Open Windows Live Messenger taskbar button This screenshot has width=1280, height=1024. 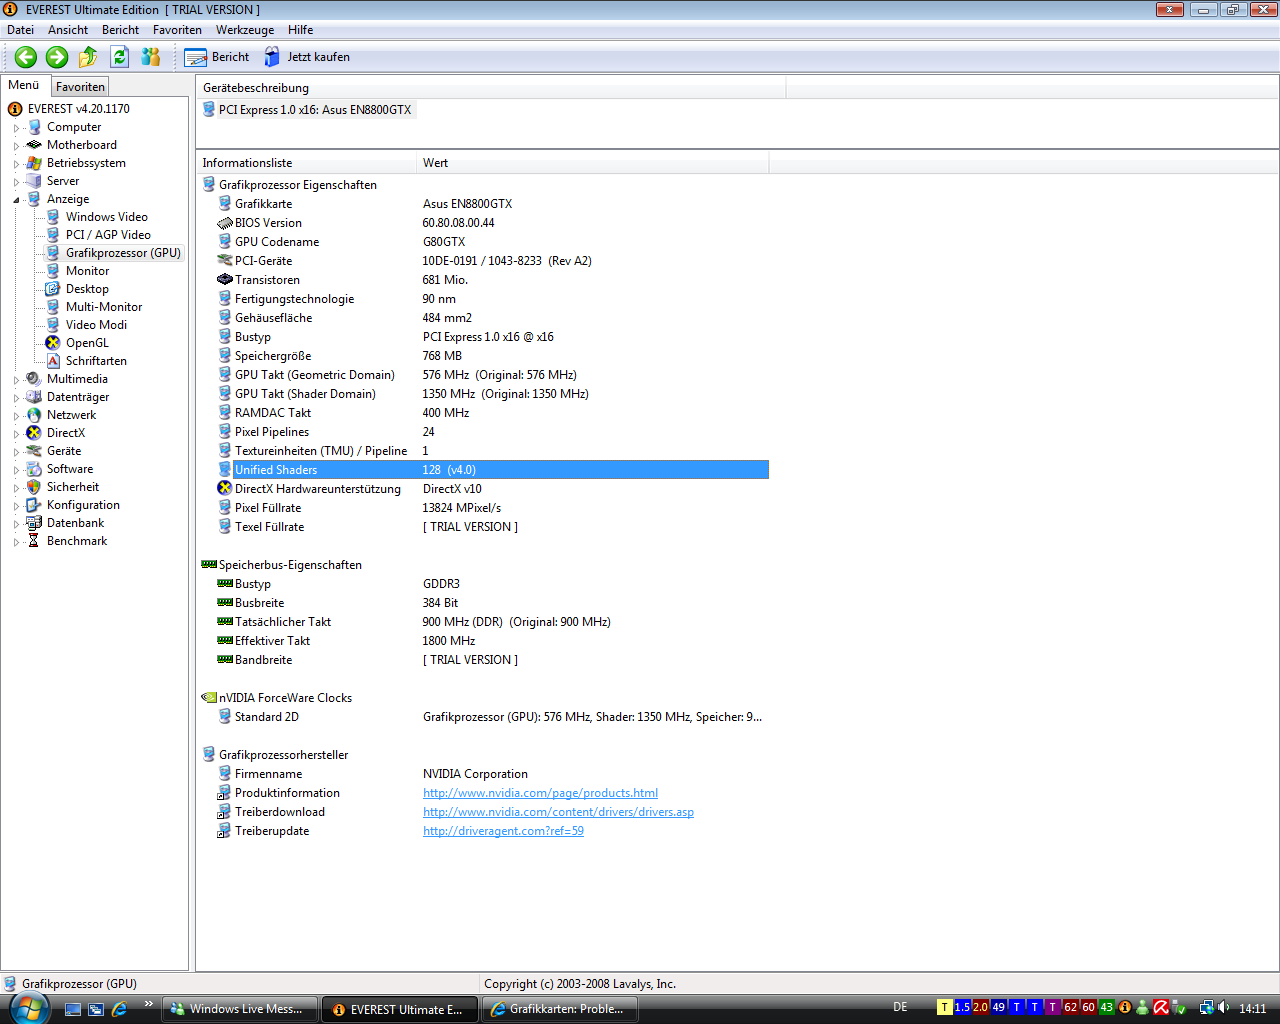point(239,1009)
